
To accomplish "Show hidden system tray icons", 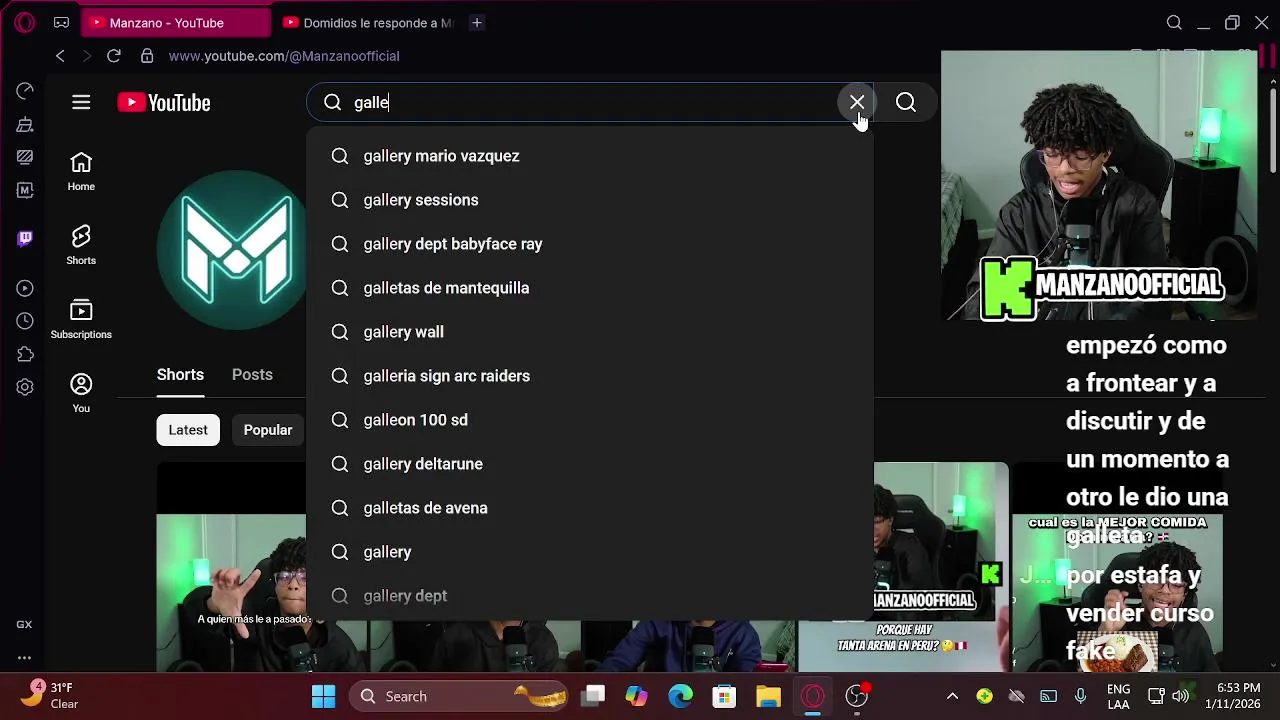I will point(952,696).
